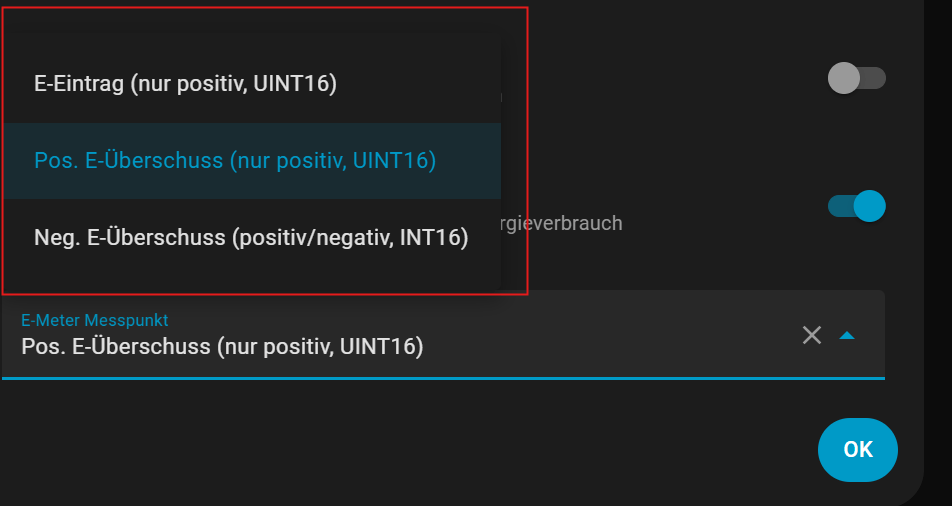Collapse the E-Meter Messpunkt dropdown arrow
This screenshot has height=506, width=952.
point(847,336)
